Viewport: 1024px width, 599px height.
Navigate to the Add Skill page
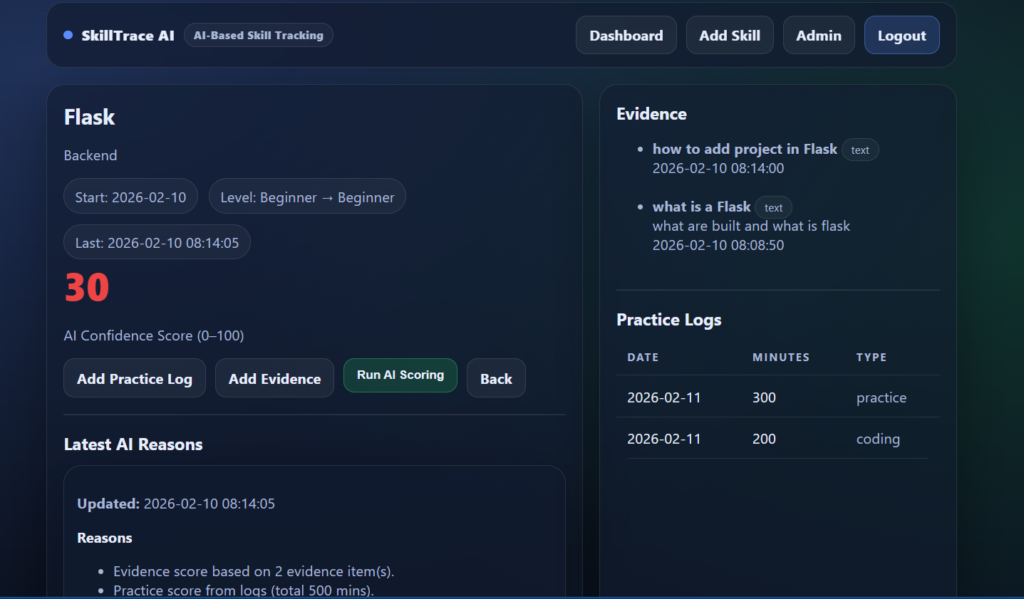(x=729, y=34)
